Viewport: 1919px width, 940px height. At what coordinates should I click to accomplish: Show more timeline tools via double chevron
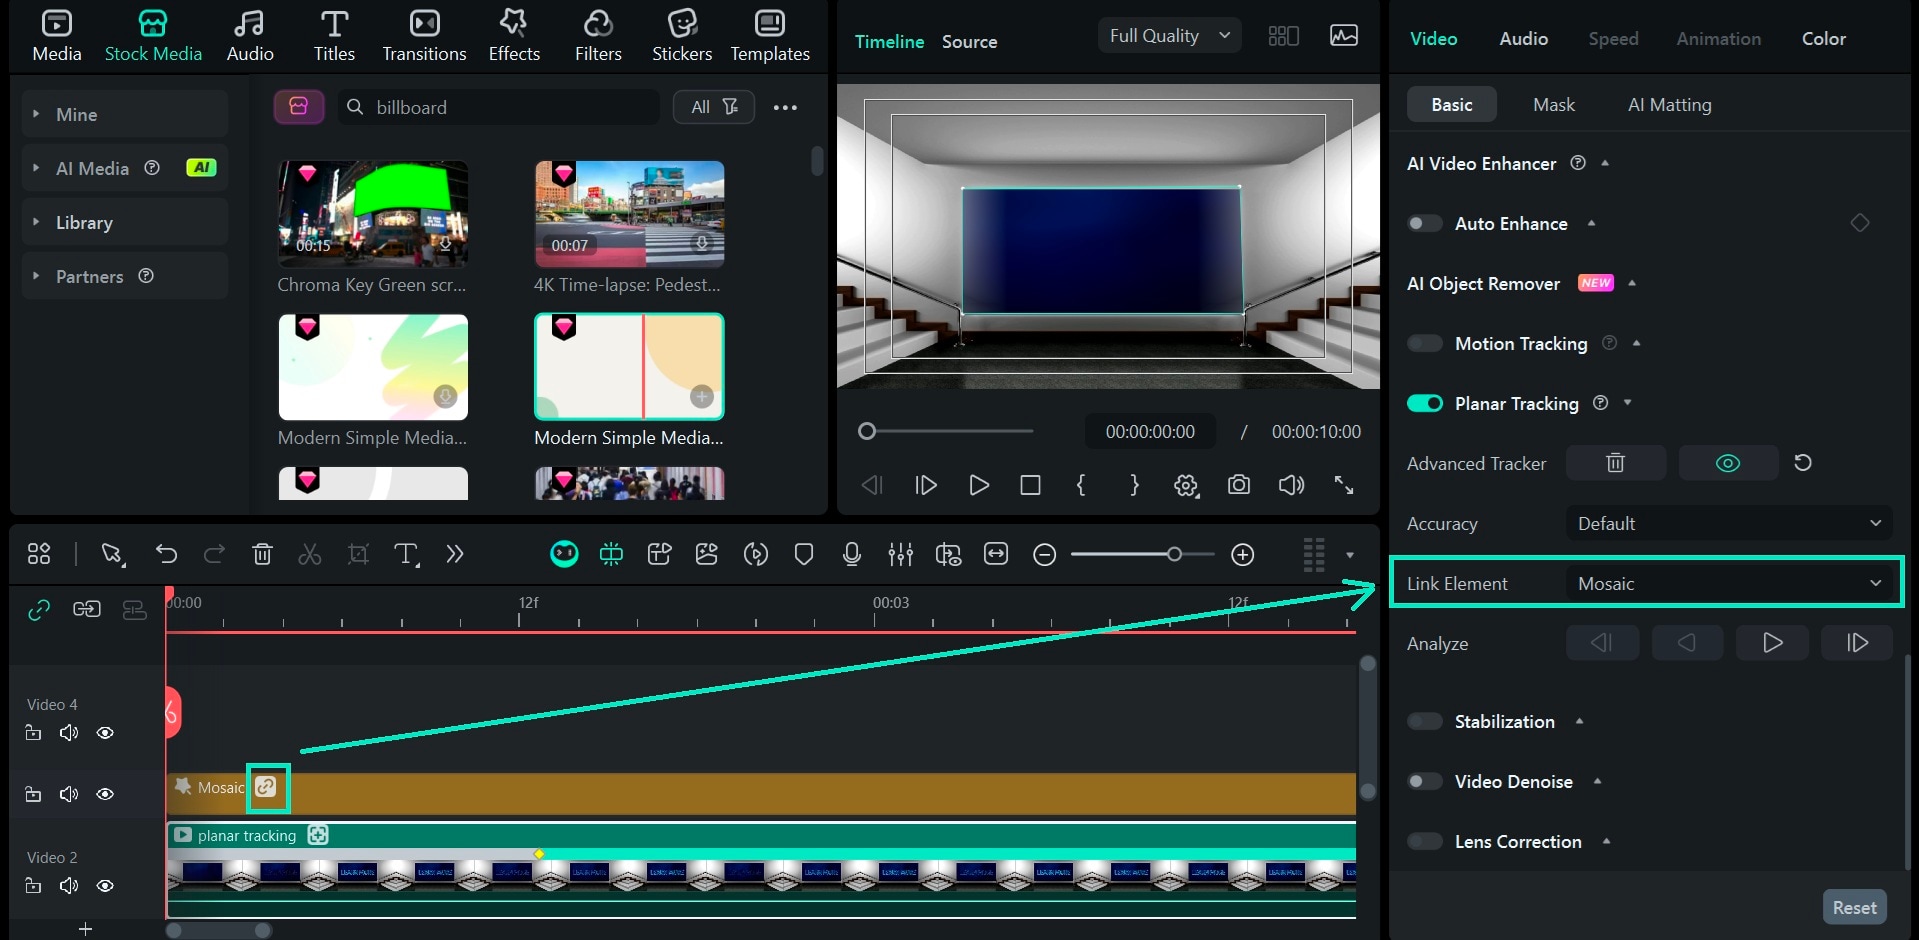point(455,554)
